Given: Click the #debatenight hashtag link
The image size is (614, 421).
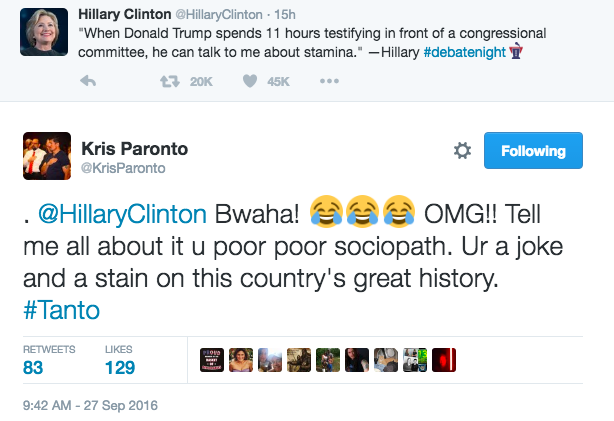Looking at the screenshot, I should [465, 52].
